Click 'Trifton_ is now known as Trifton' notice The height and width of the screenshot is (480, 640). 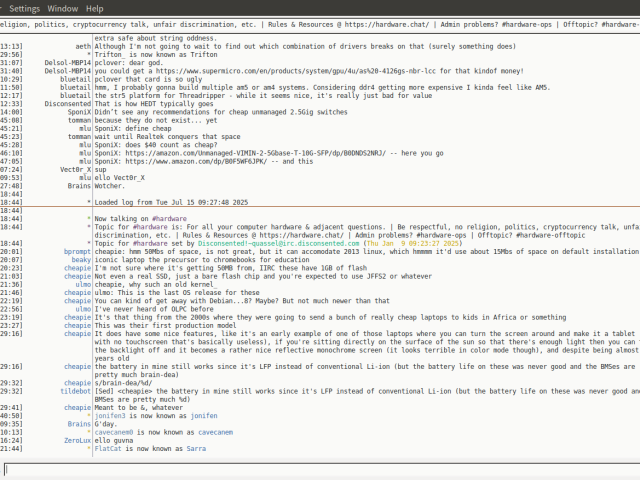coord(156,55)
